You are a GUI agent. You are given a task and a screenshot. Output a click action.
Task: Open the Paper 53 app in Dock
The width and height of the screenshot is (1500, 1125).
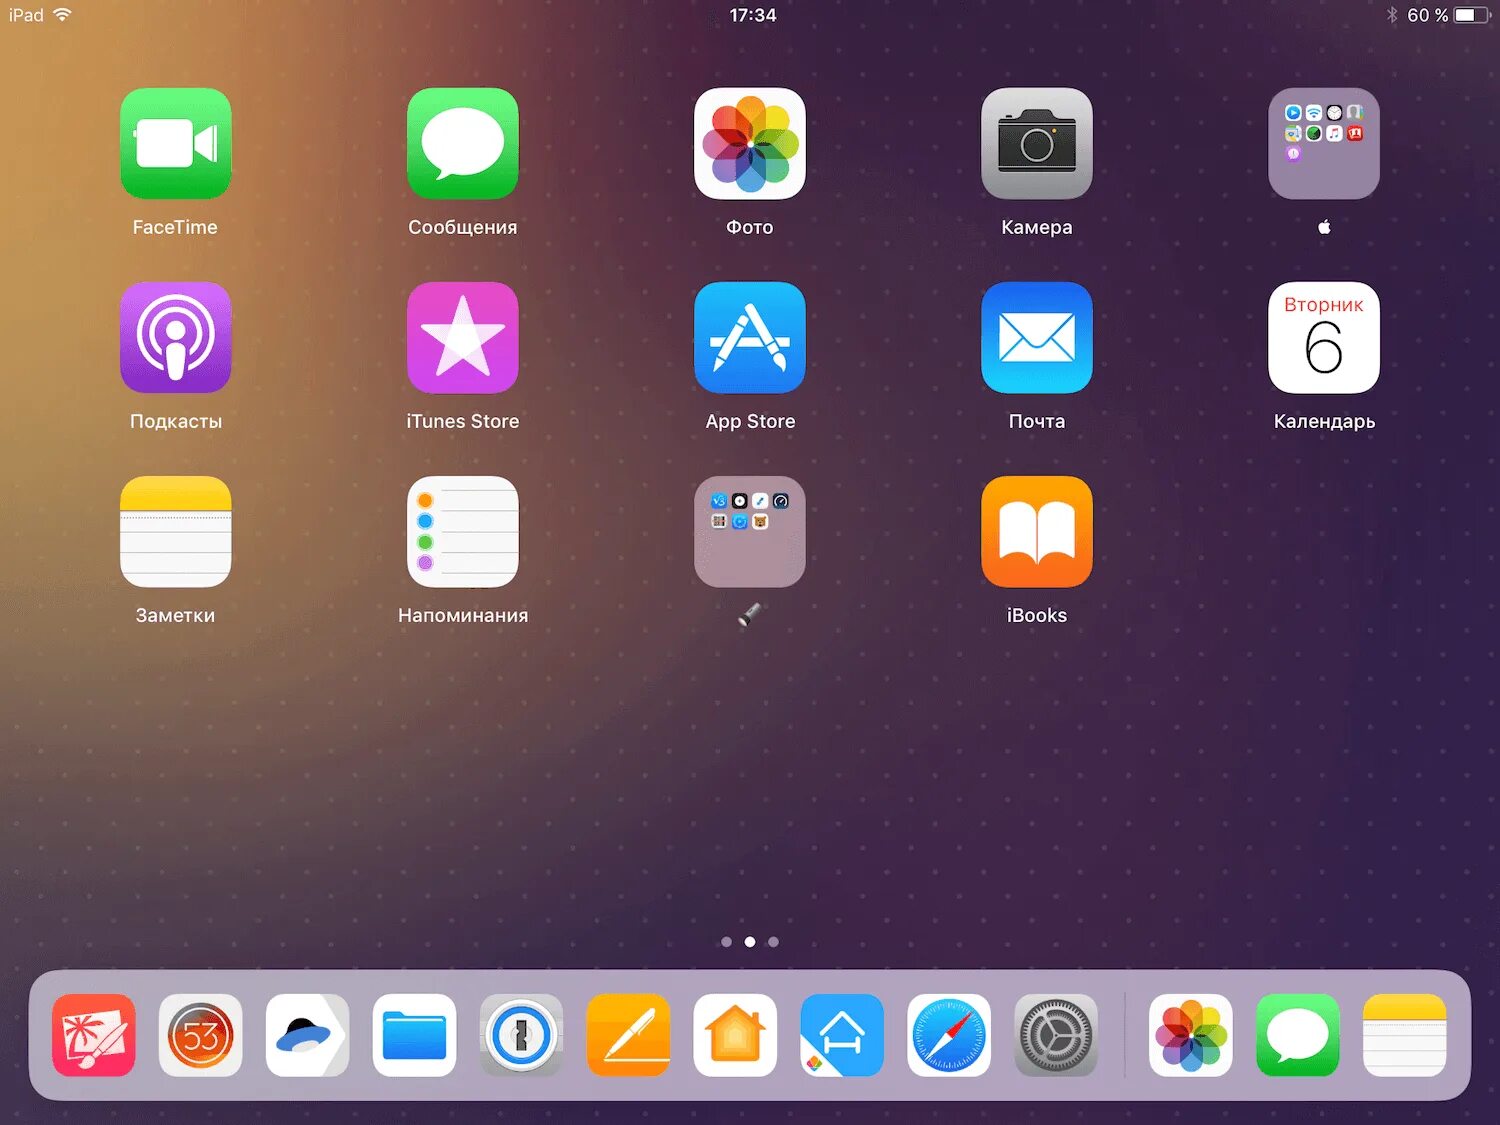click(200, 1035)
